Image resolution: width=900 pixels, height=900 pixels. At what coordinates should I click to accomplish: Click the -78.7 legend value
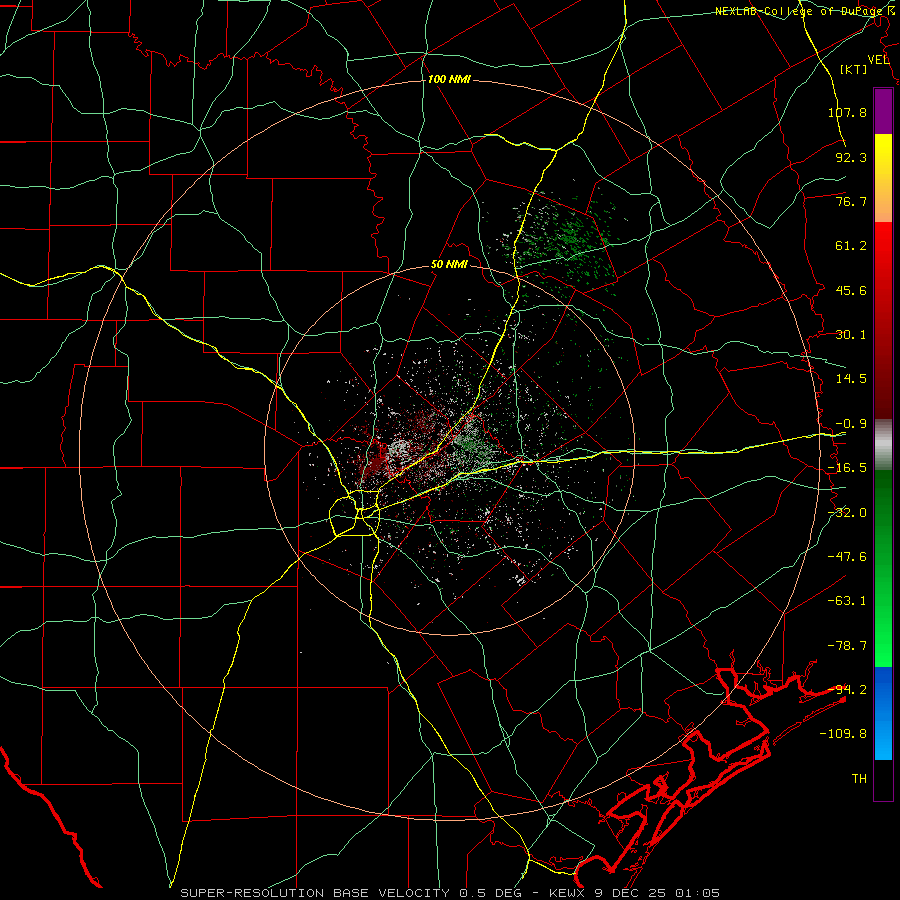[x=847, y=646]
